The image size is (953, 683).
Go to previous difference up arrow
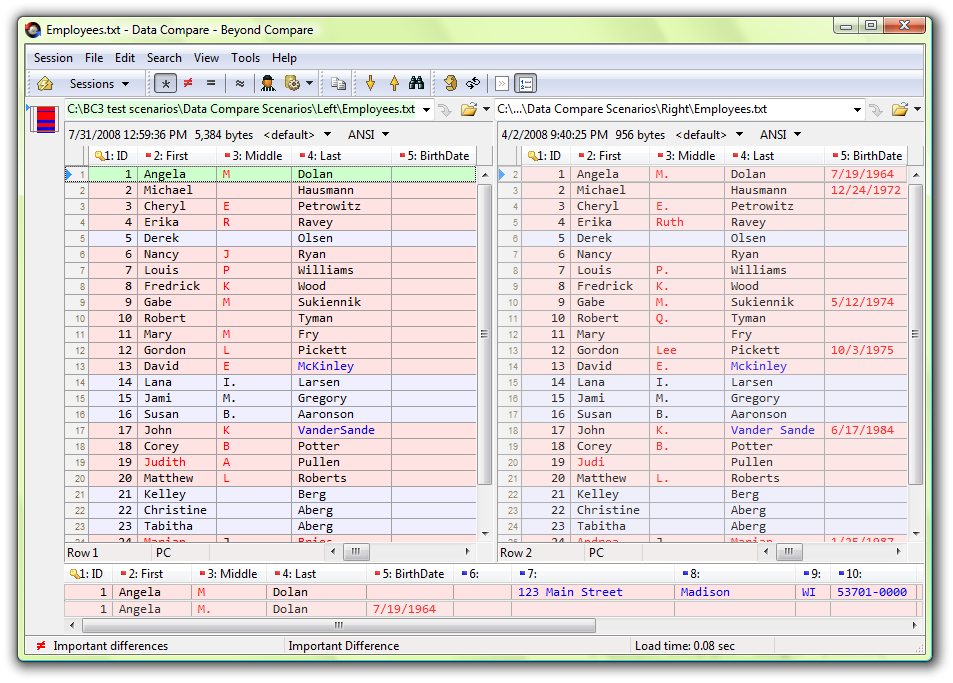[394, 83]
